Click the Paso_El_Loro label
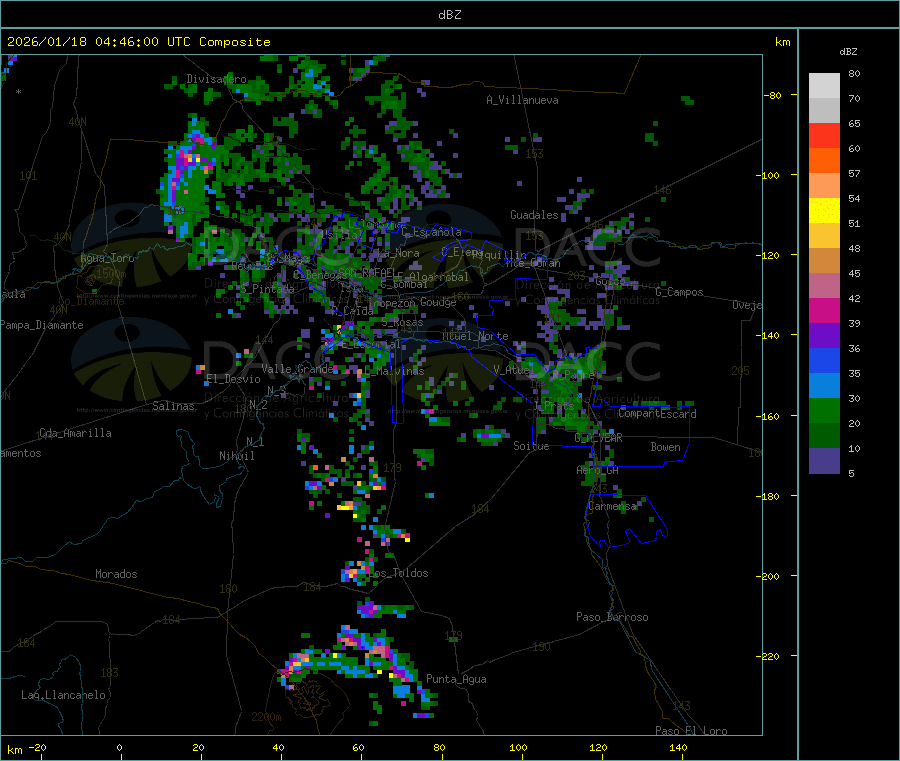900x761 pixels. point(692,731)
